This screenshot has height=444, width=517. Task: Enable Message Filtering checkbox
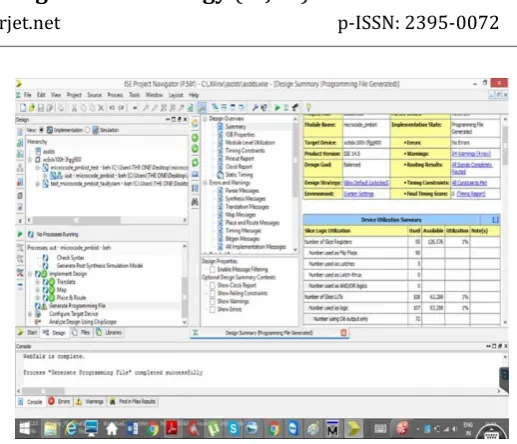click(x=212, y=269)
